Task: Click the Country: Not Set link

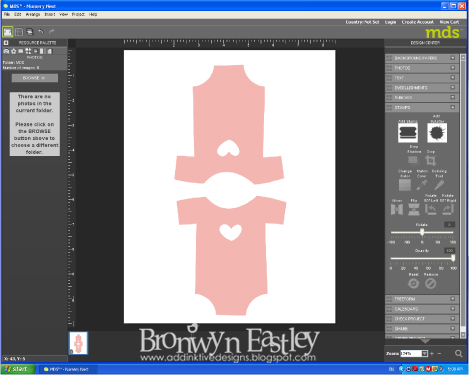Action: coord(362,22)
